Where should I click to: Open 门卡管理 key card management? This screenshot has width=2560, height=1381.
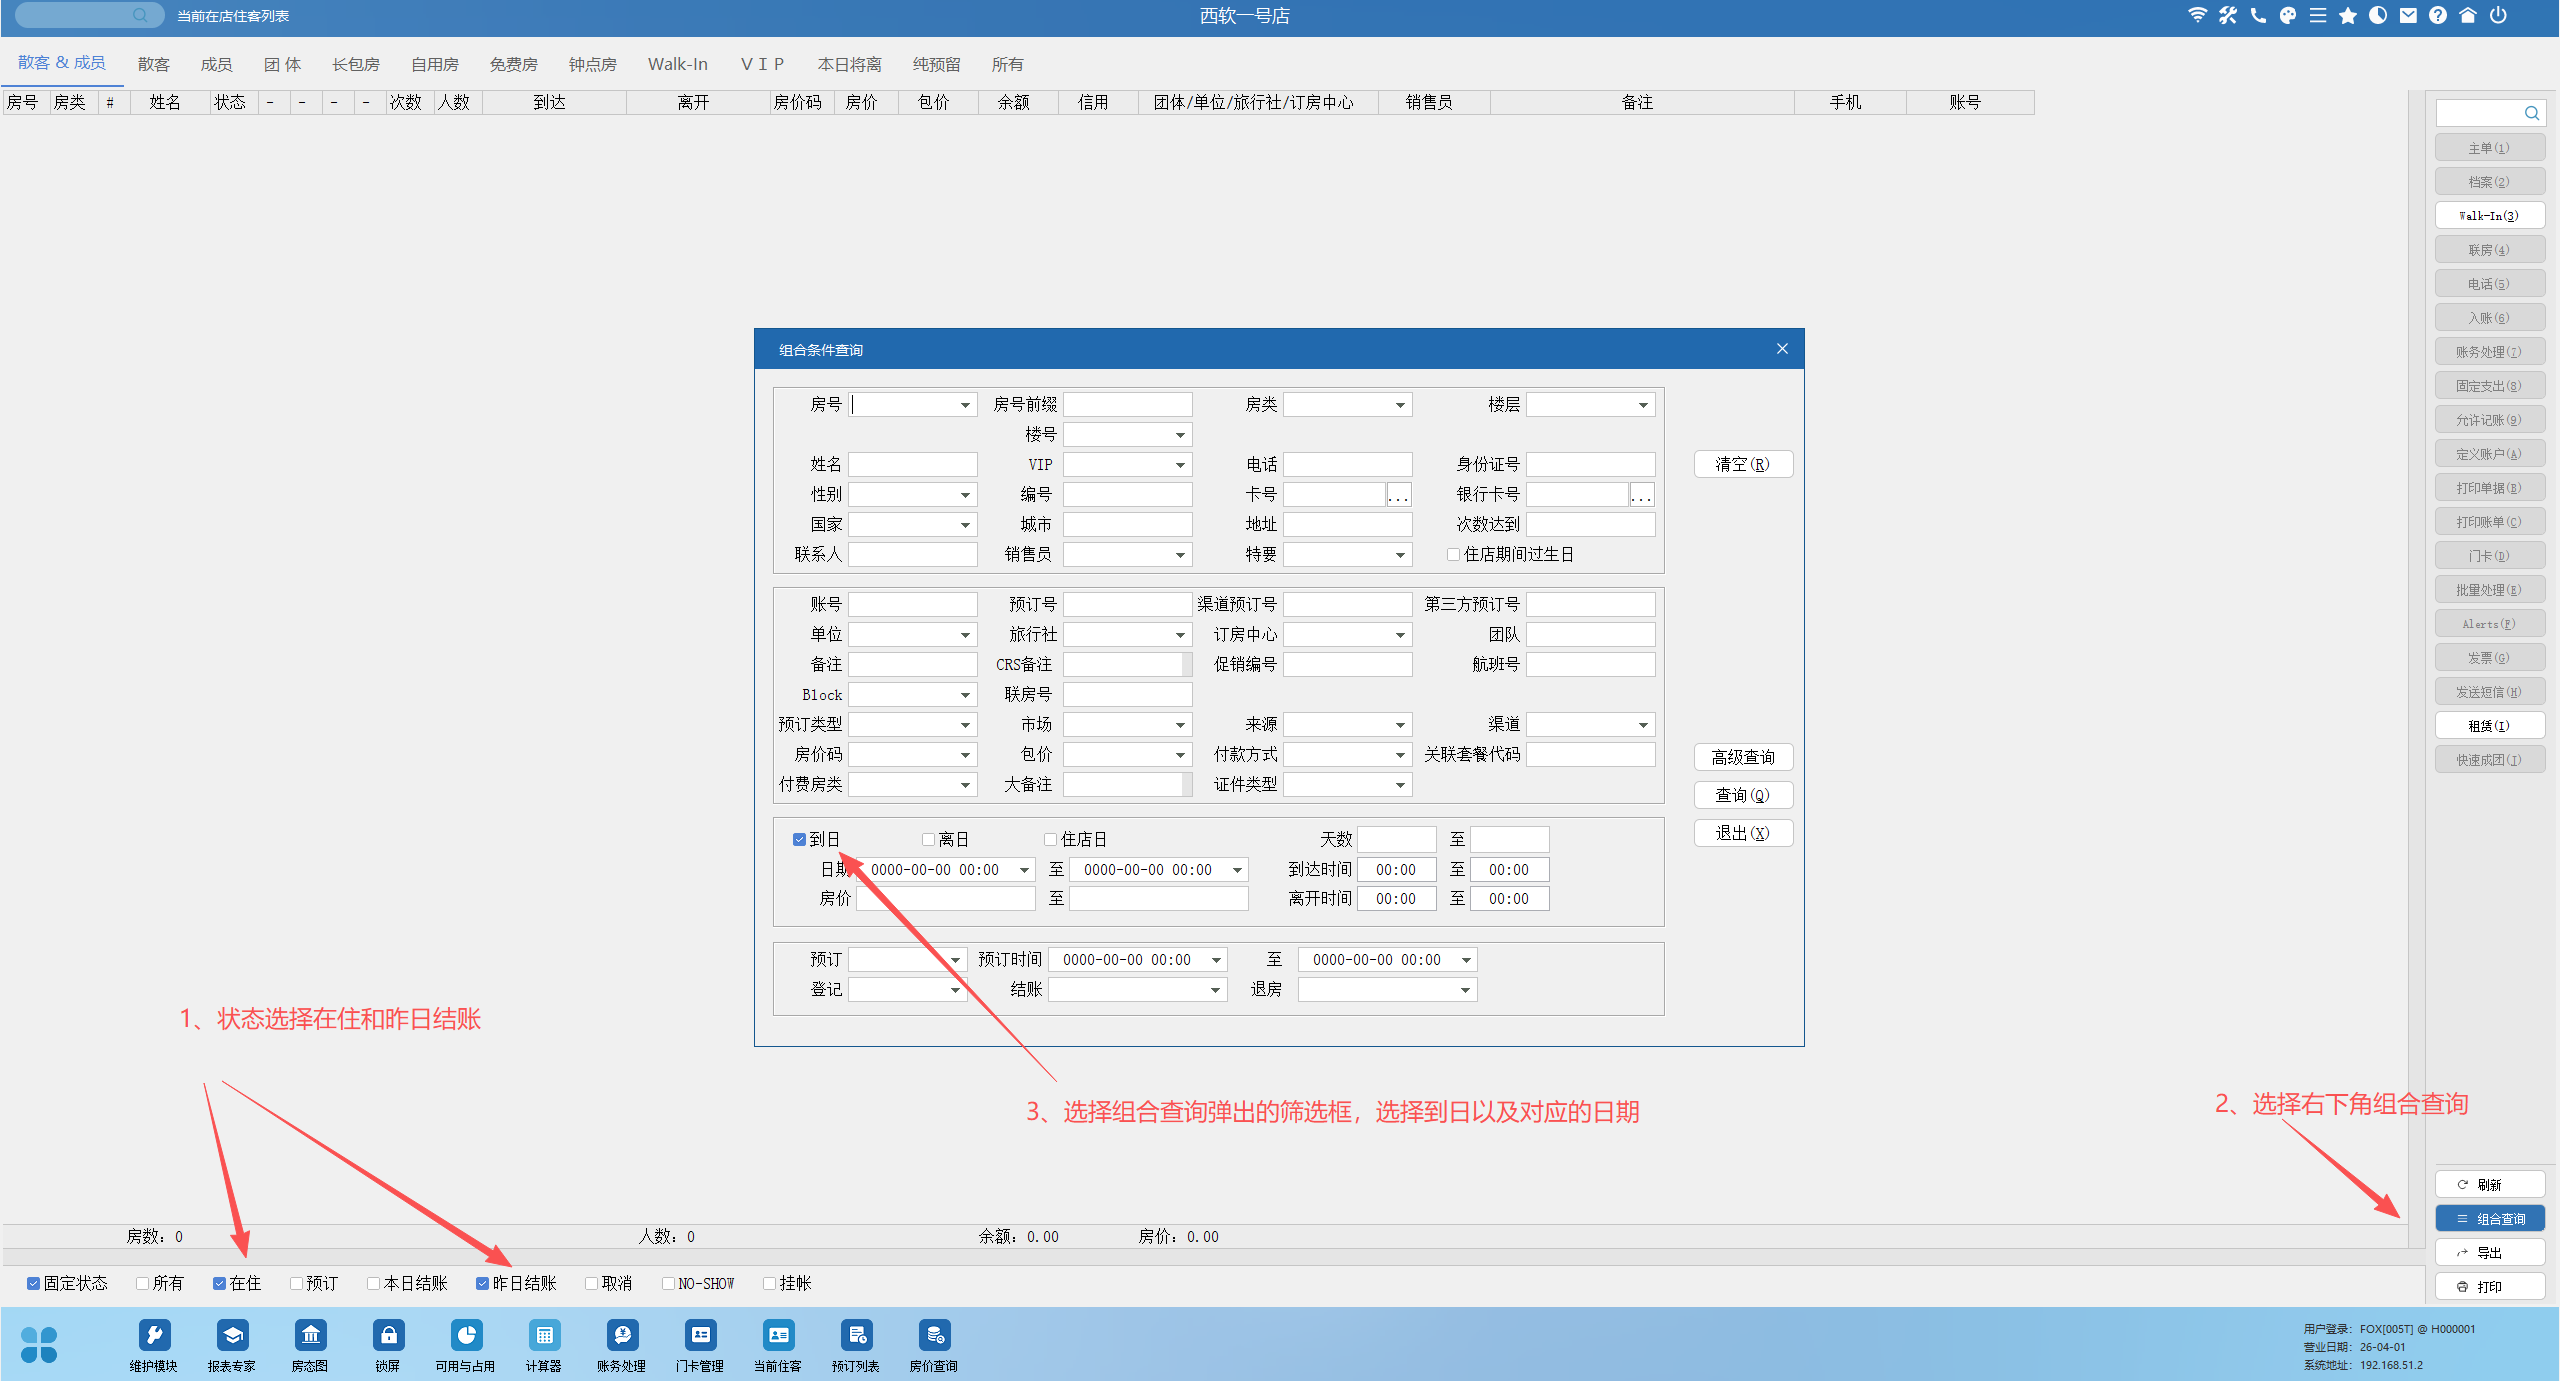click(700, 1345)
